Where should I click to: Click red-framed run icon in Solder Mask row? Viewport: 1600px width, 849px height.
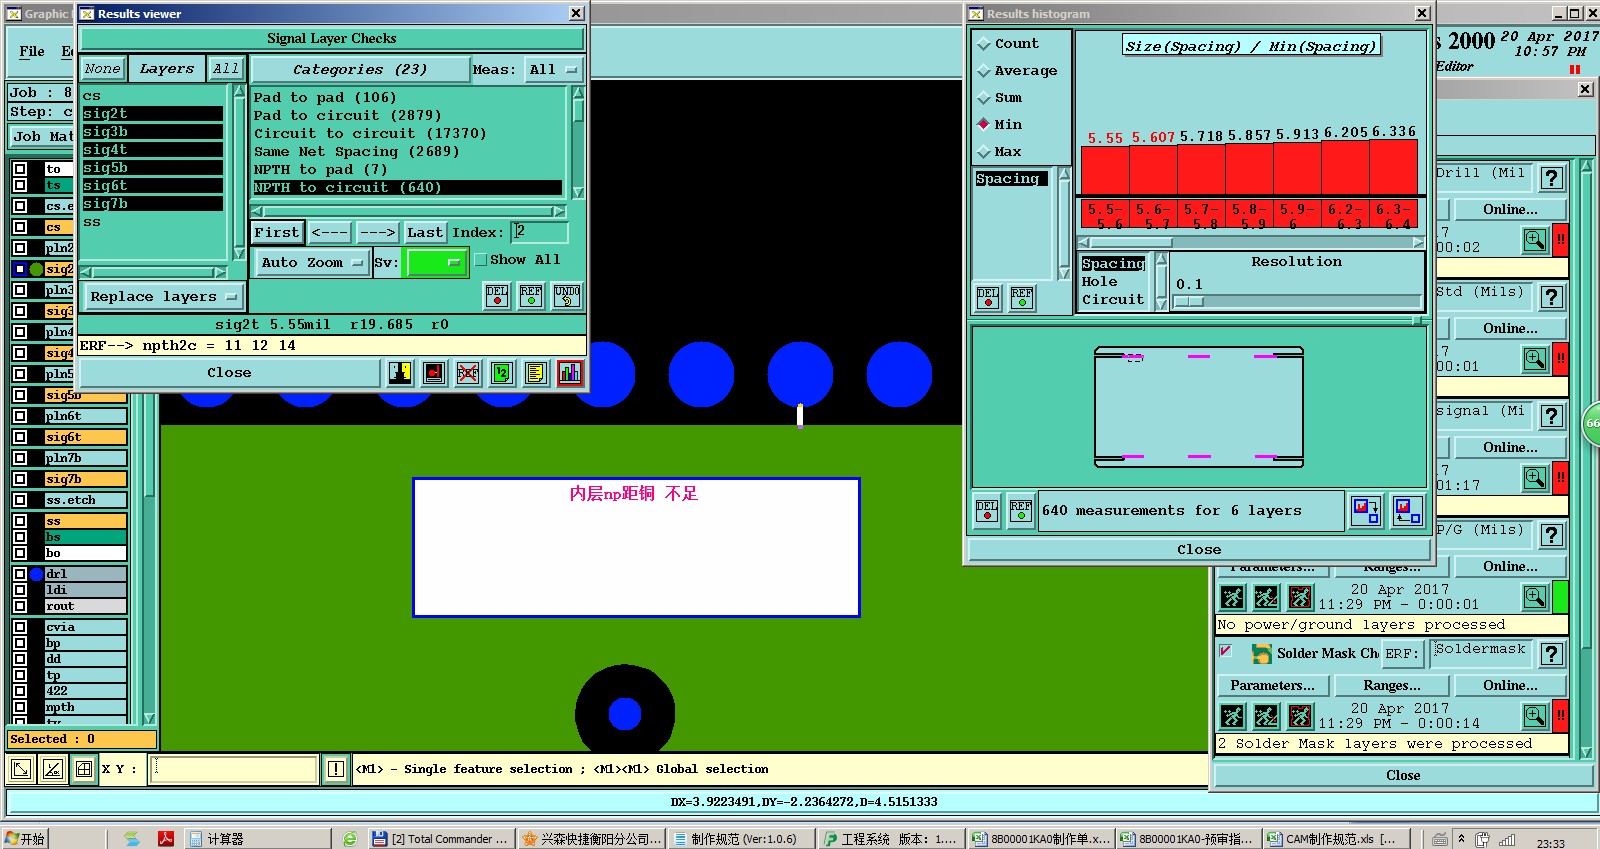tap(1300, 716)
